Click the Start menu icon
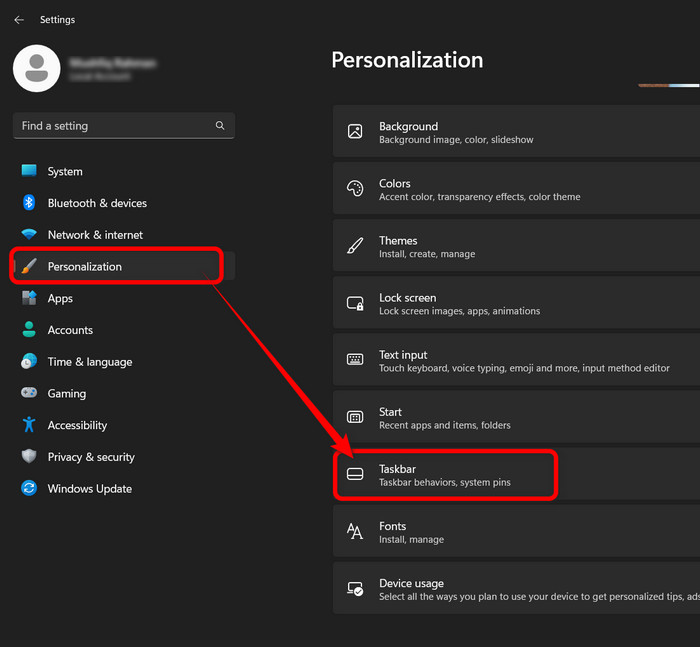 coord(355,417)
